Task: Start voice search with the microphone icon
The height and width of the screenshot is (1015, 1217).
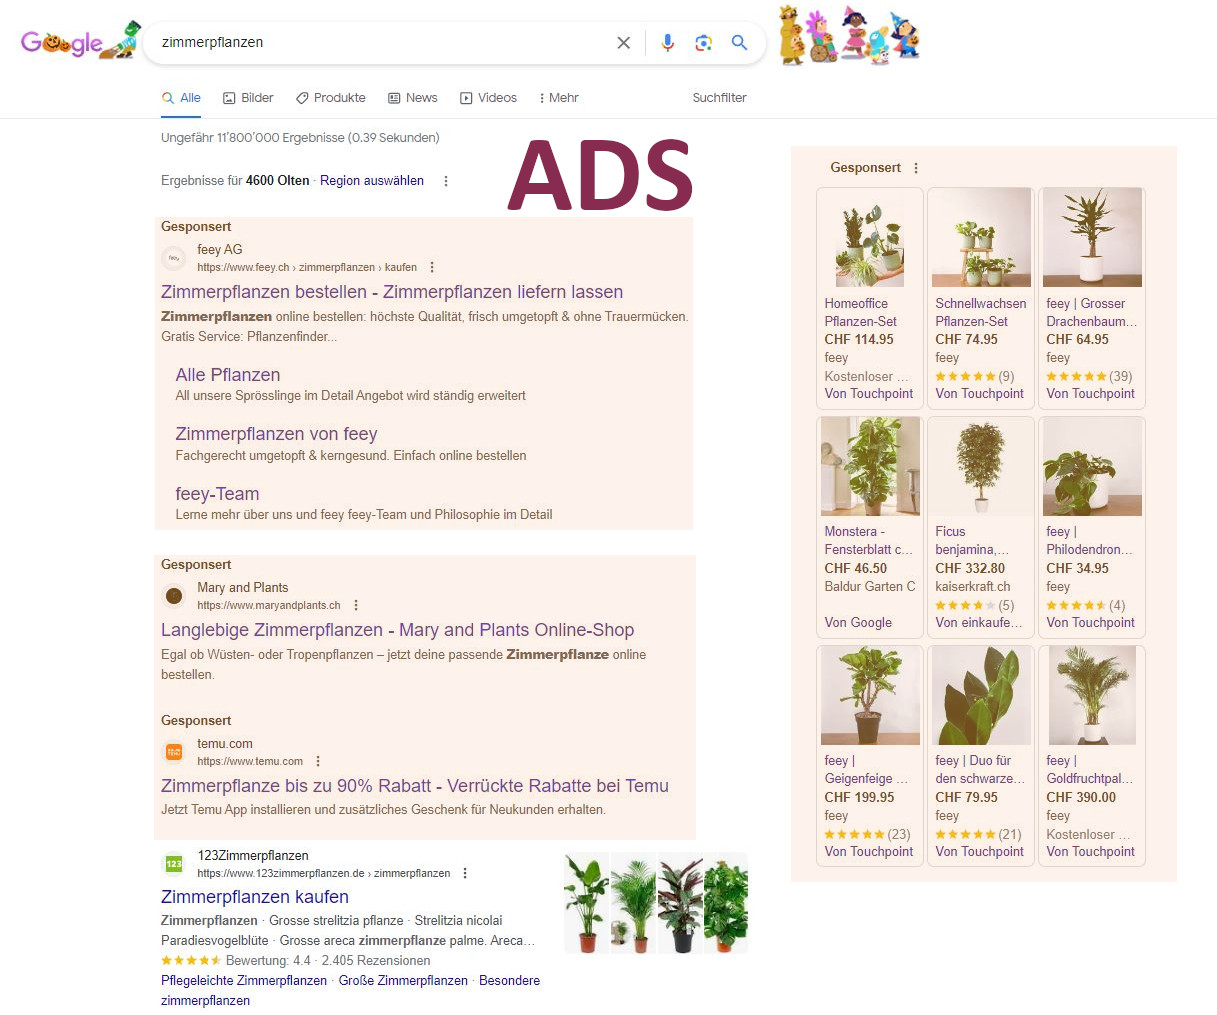Action: [668, 43]
